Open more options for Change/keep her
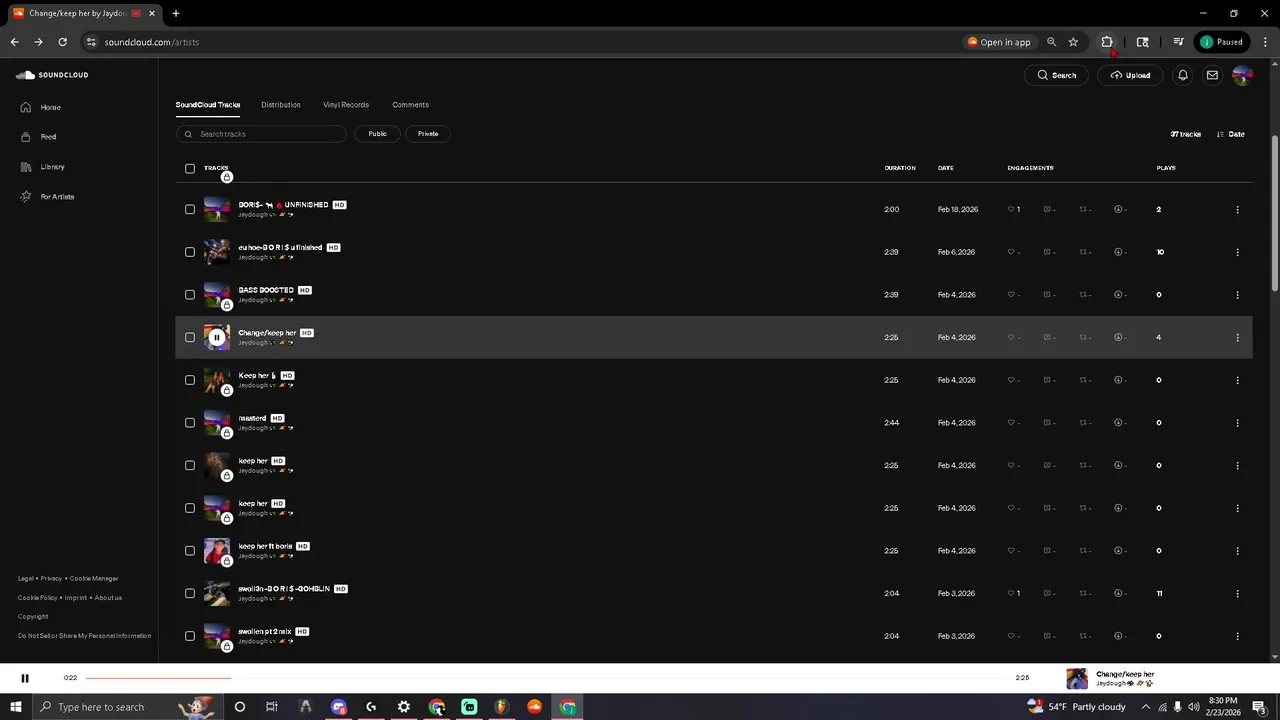 [x=1237, y=338]
